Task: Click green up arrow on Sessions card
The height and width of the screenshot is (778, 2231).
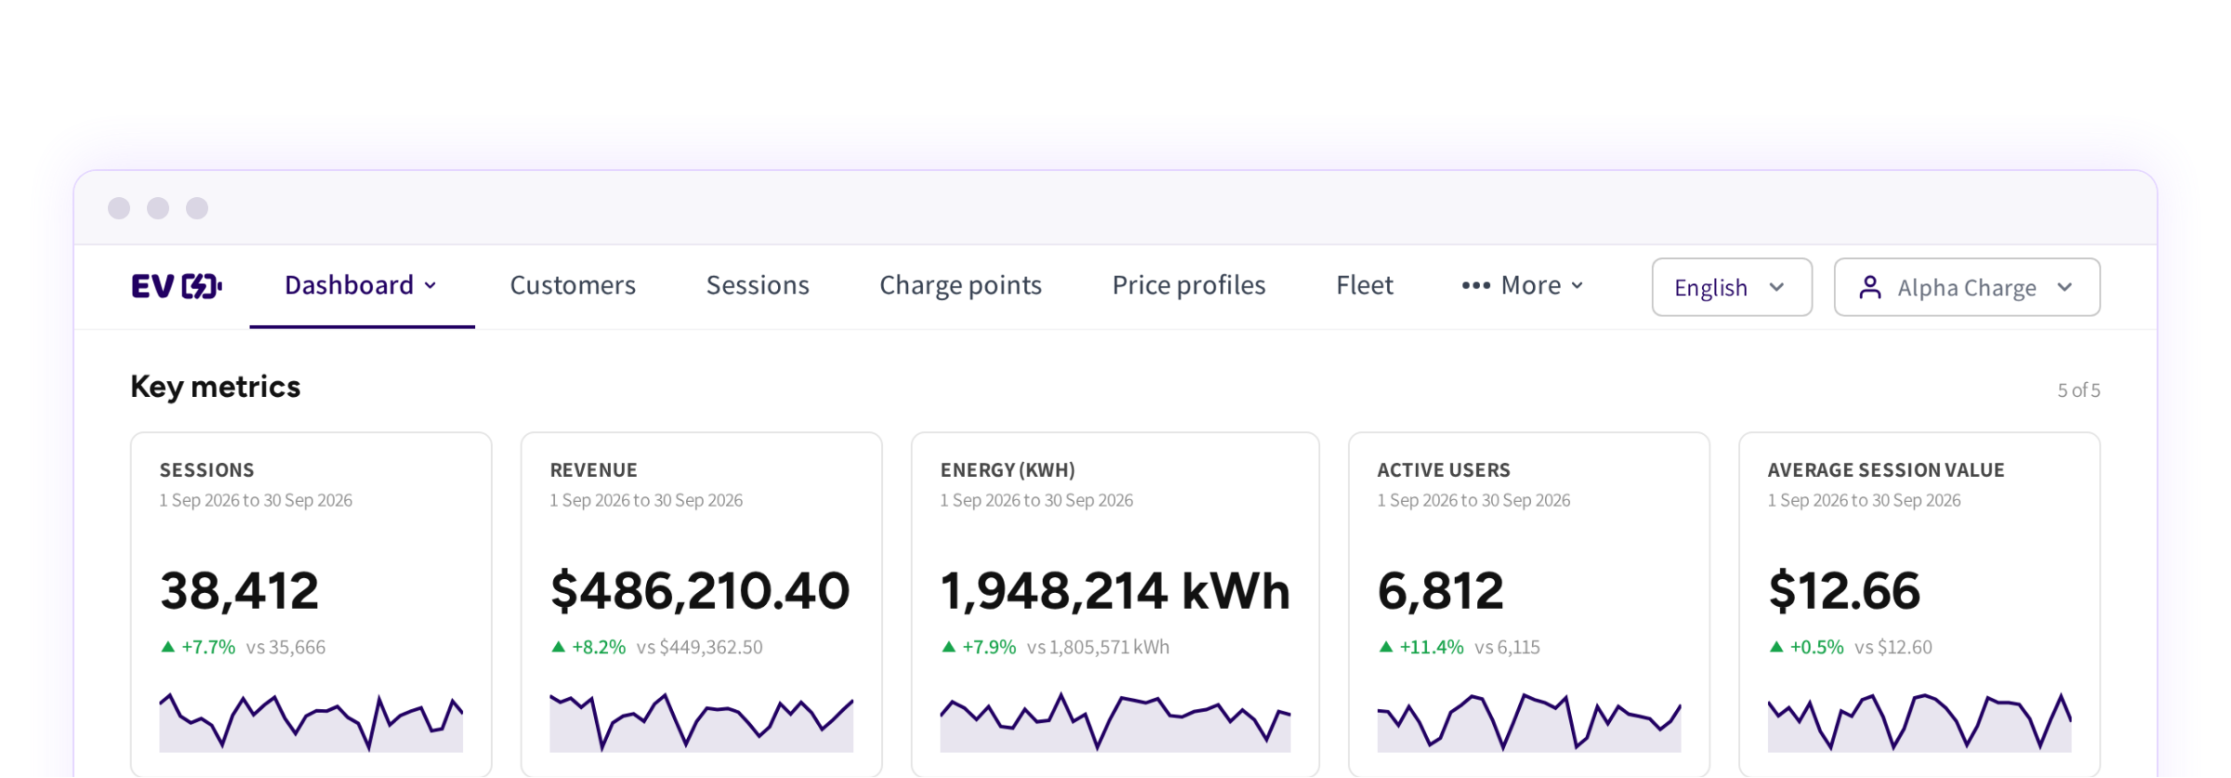Action: (168, 647)
